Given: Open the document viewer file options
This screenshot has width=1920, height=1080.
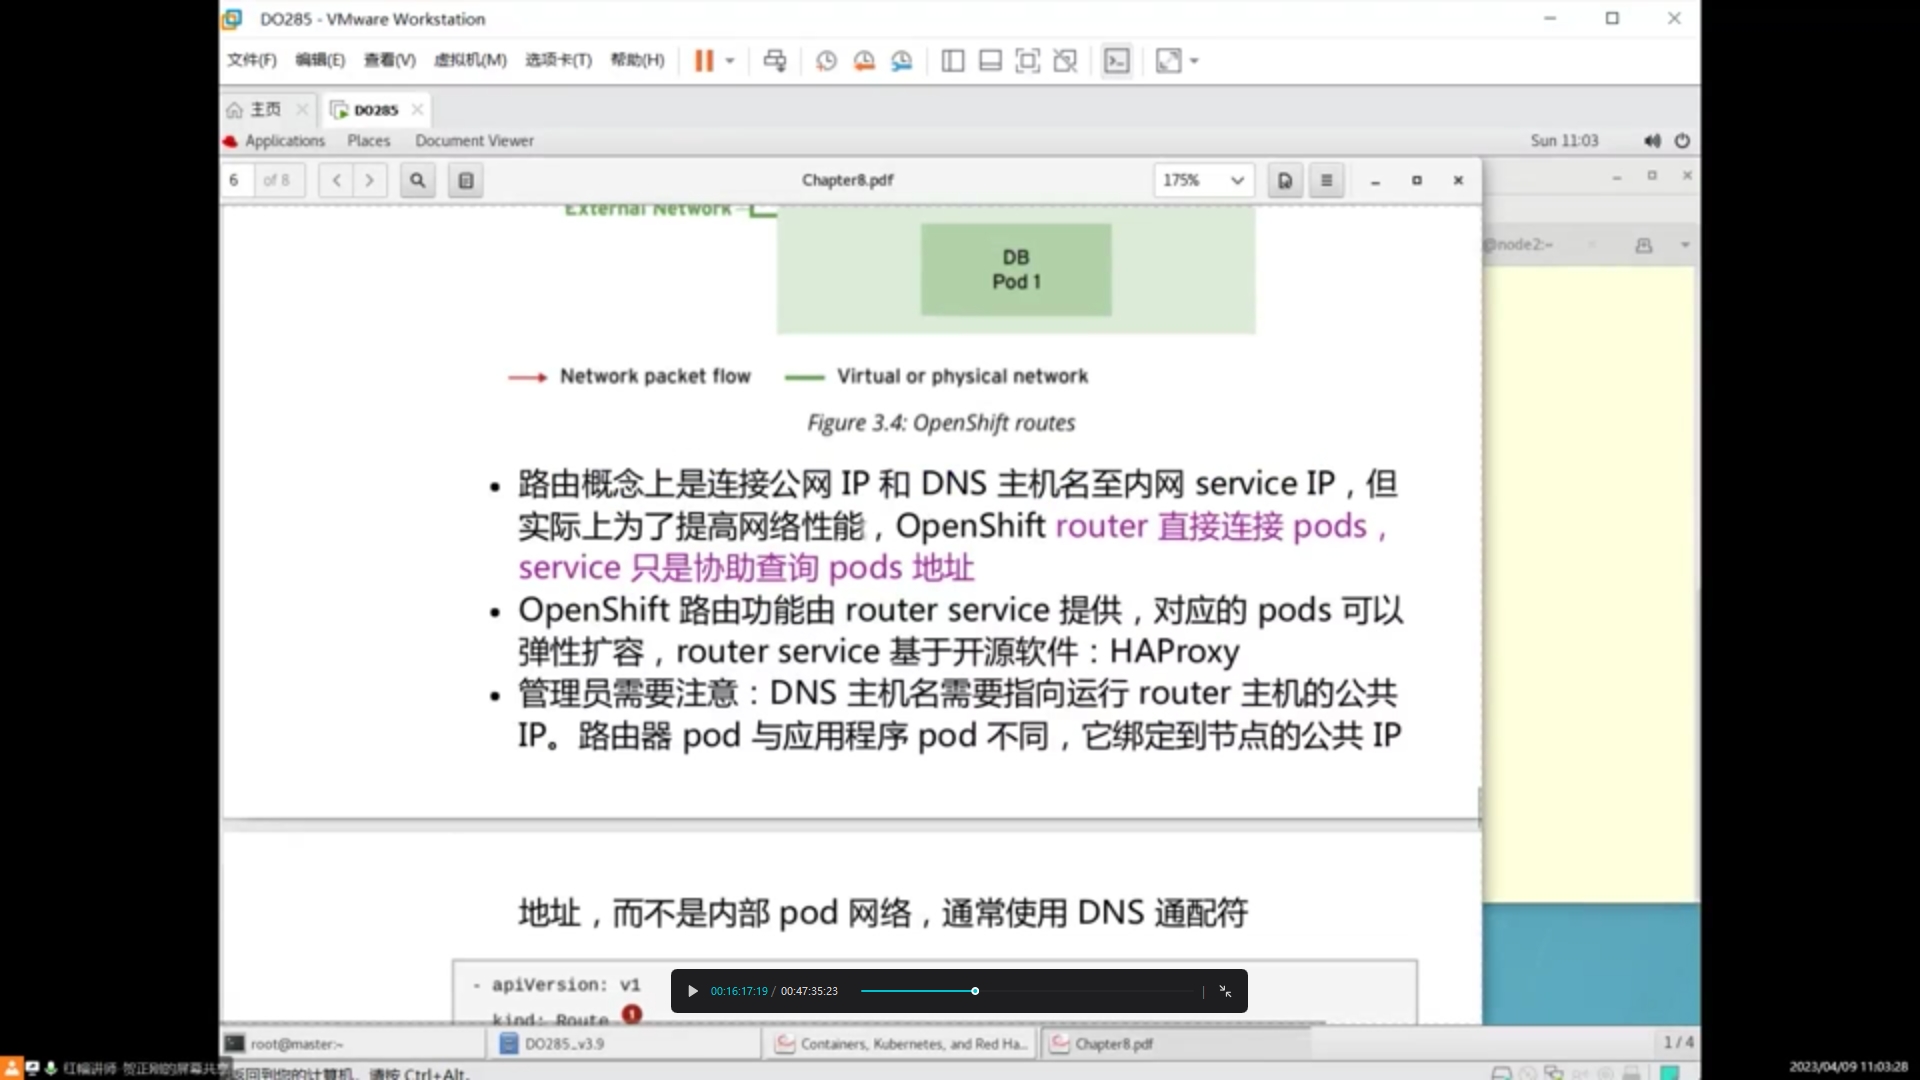Looking at the screenshot, I should tap(1285, 180).
